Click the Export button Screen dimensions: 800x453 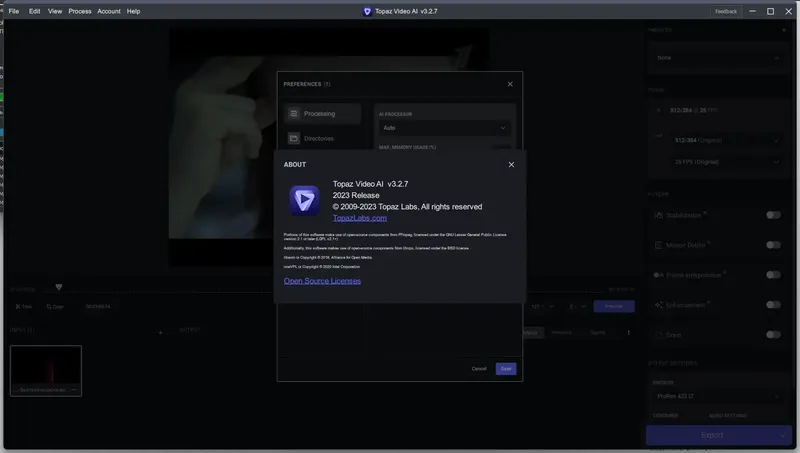711,435
